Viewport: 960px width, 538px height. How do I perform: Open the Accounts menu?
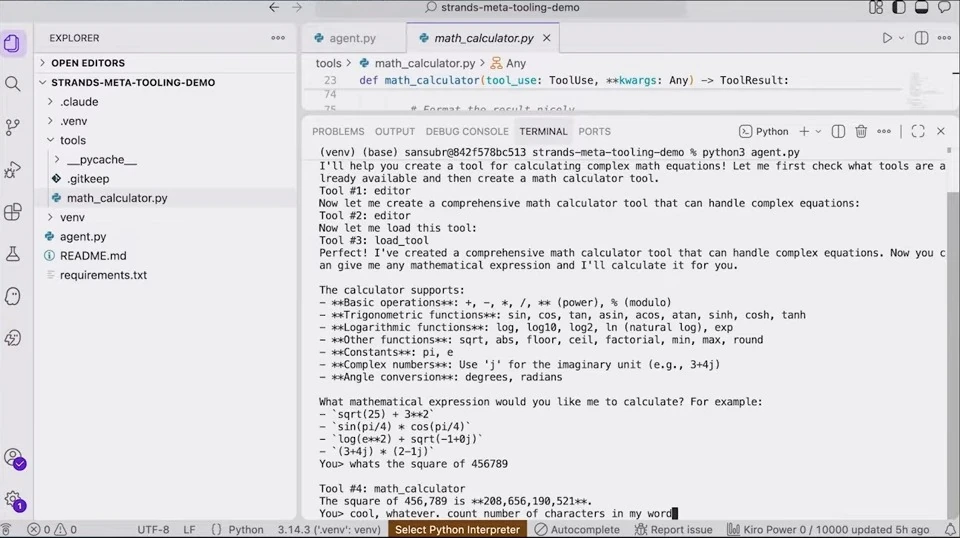13,458
